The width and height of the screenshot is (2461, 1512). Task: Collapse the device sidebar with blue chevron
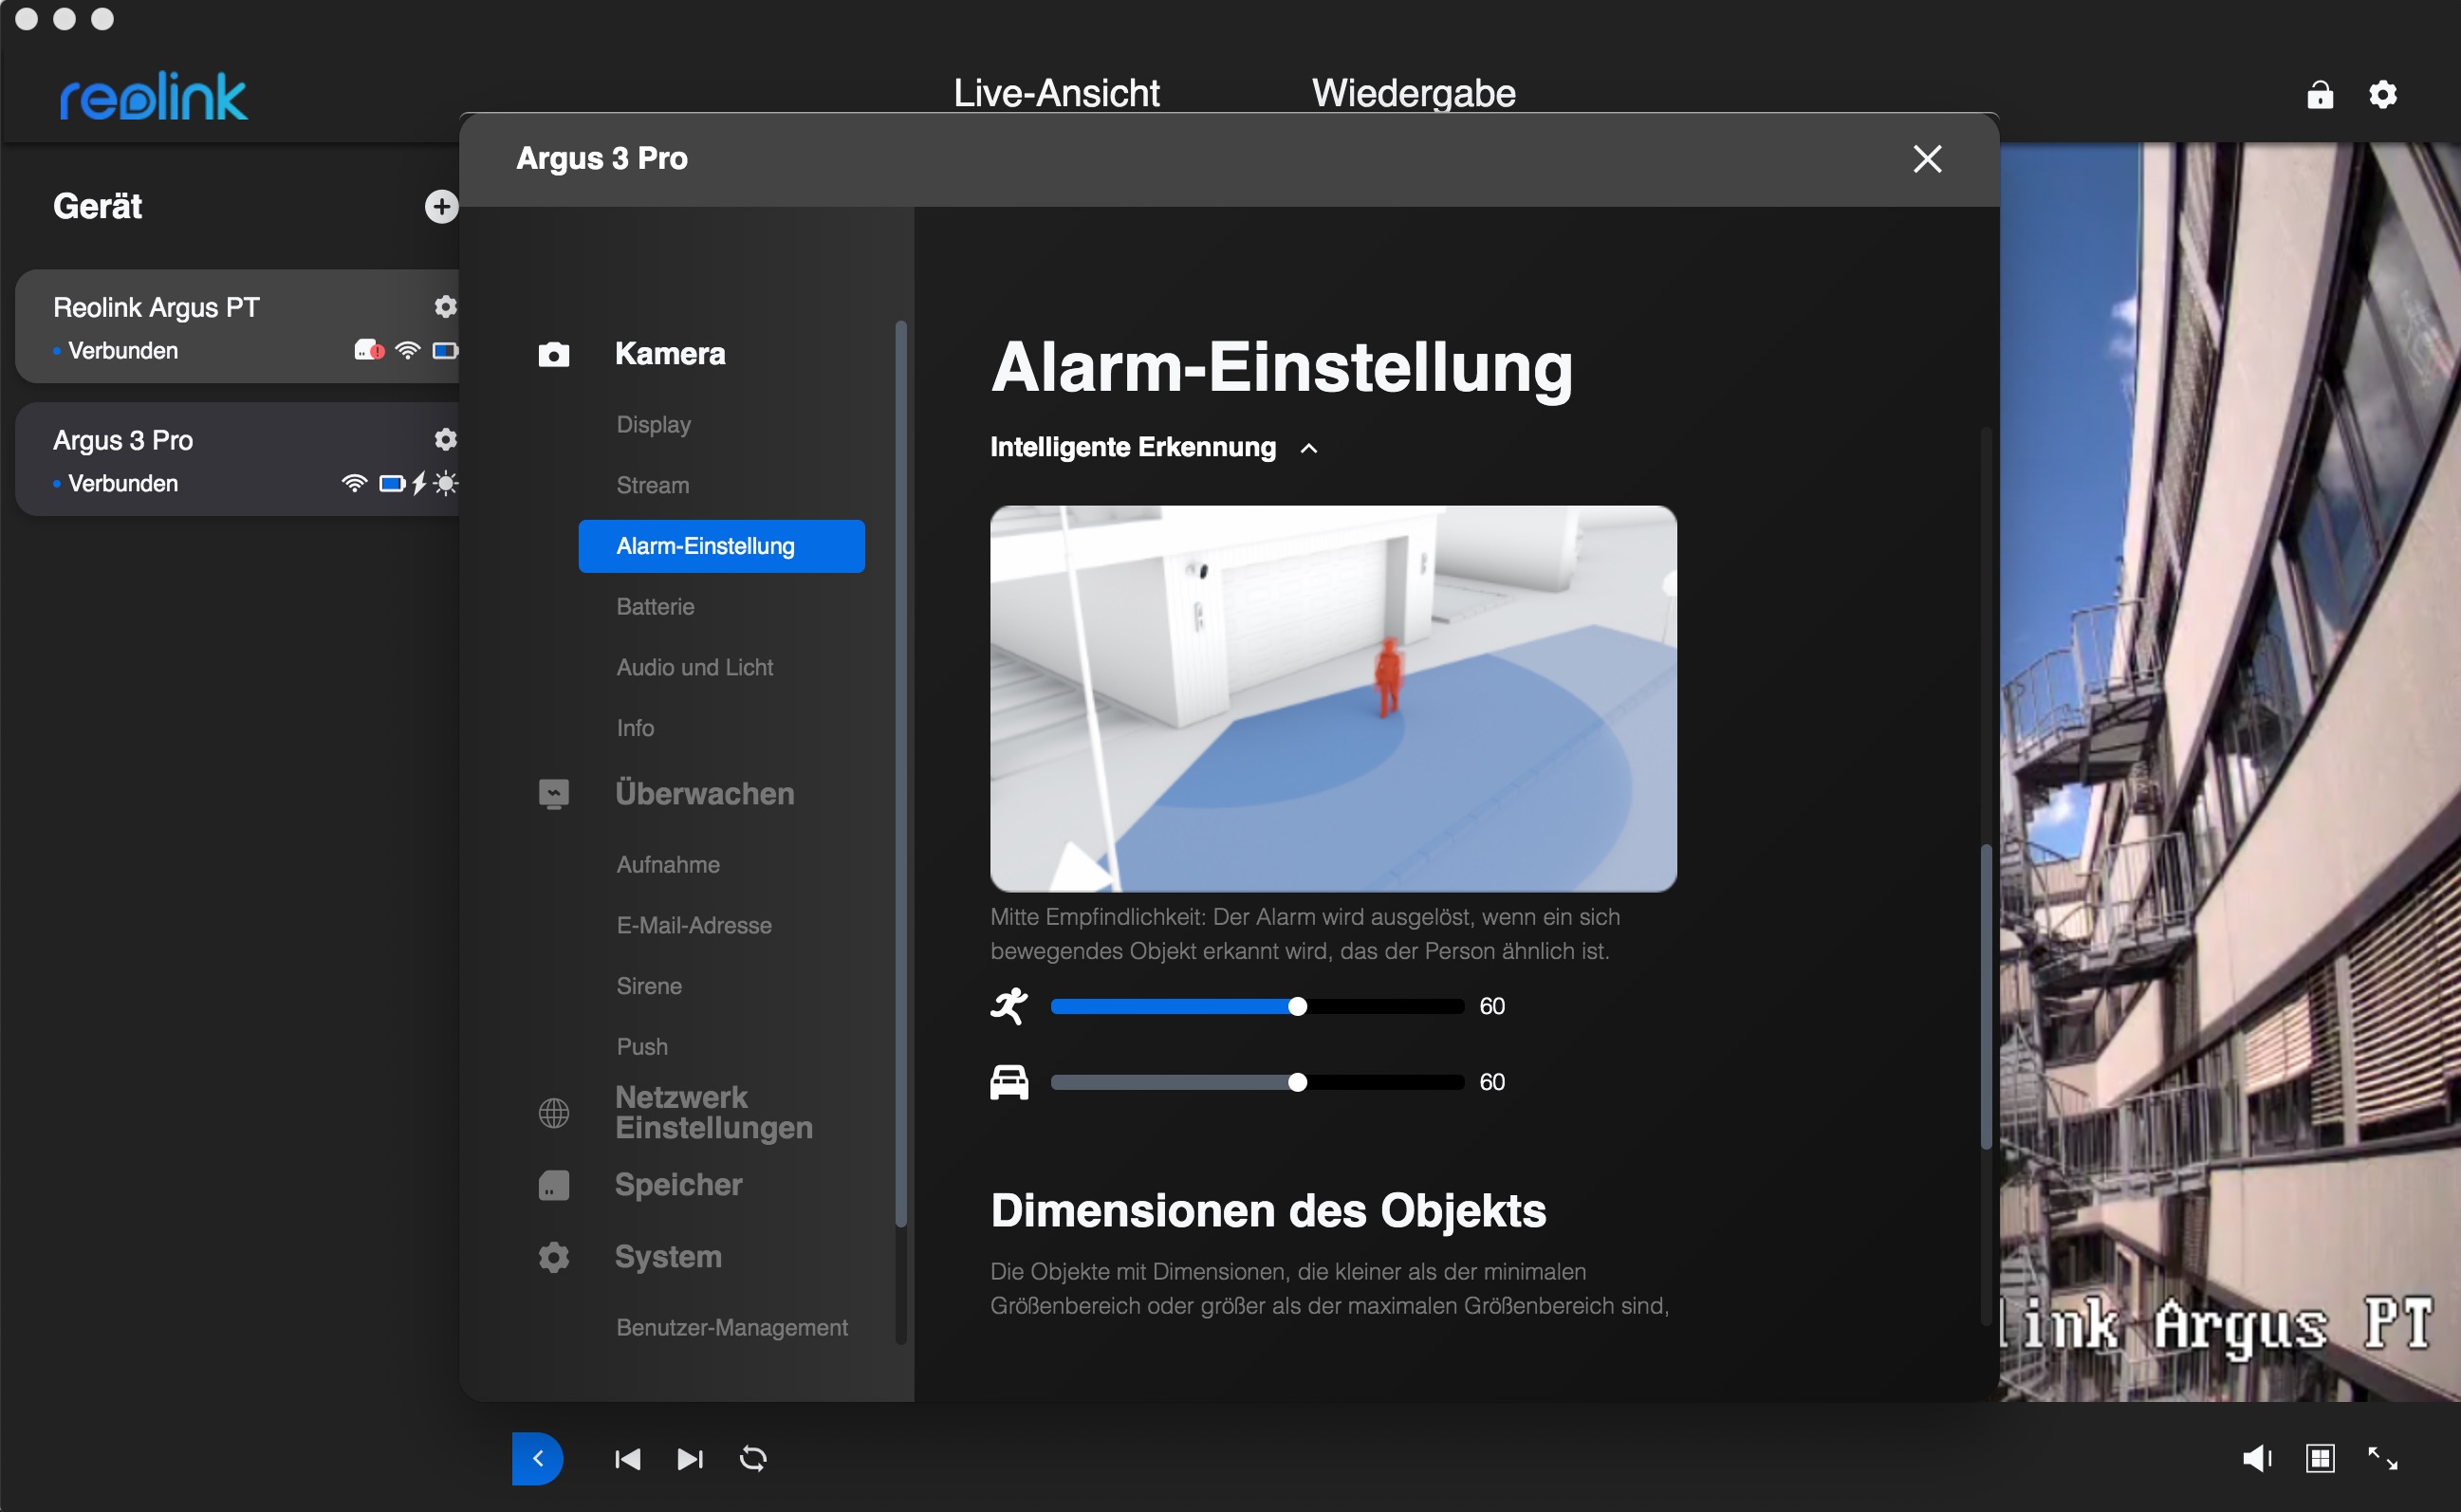(x=537, y=1458)
